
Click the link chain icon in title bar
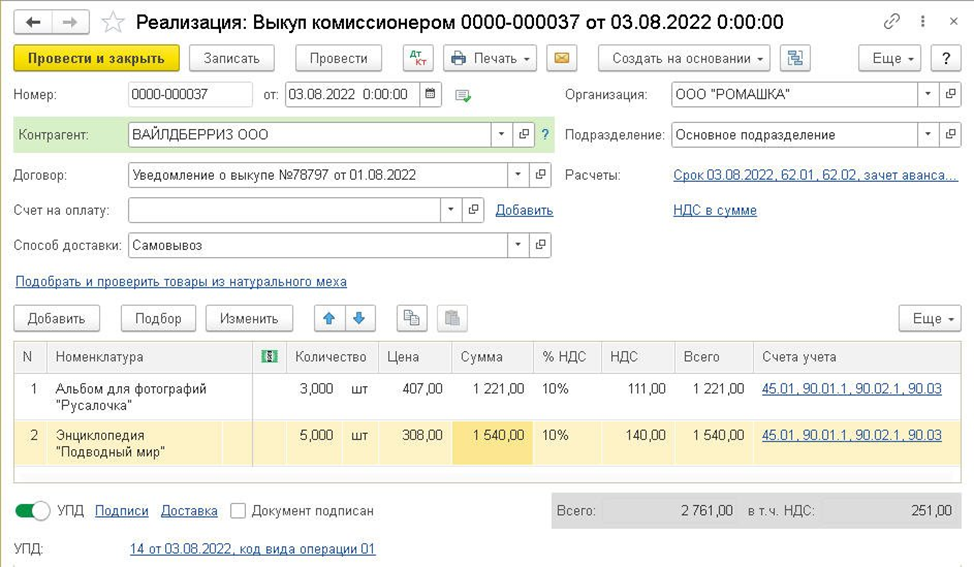coord(892,22)
